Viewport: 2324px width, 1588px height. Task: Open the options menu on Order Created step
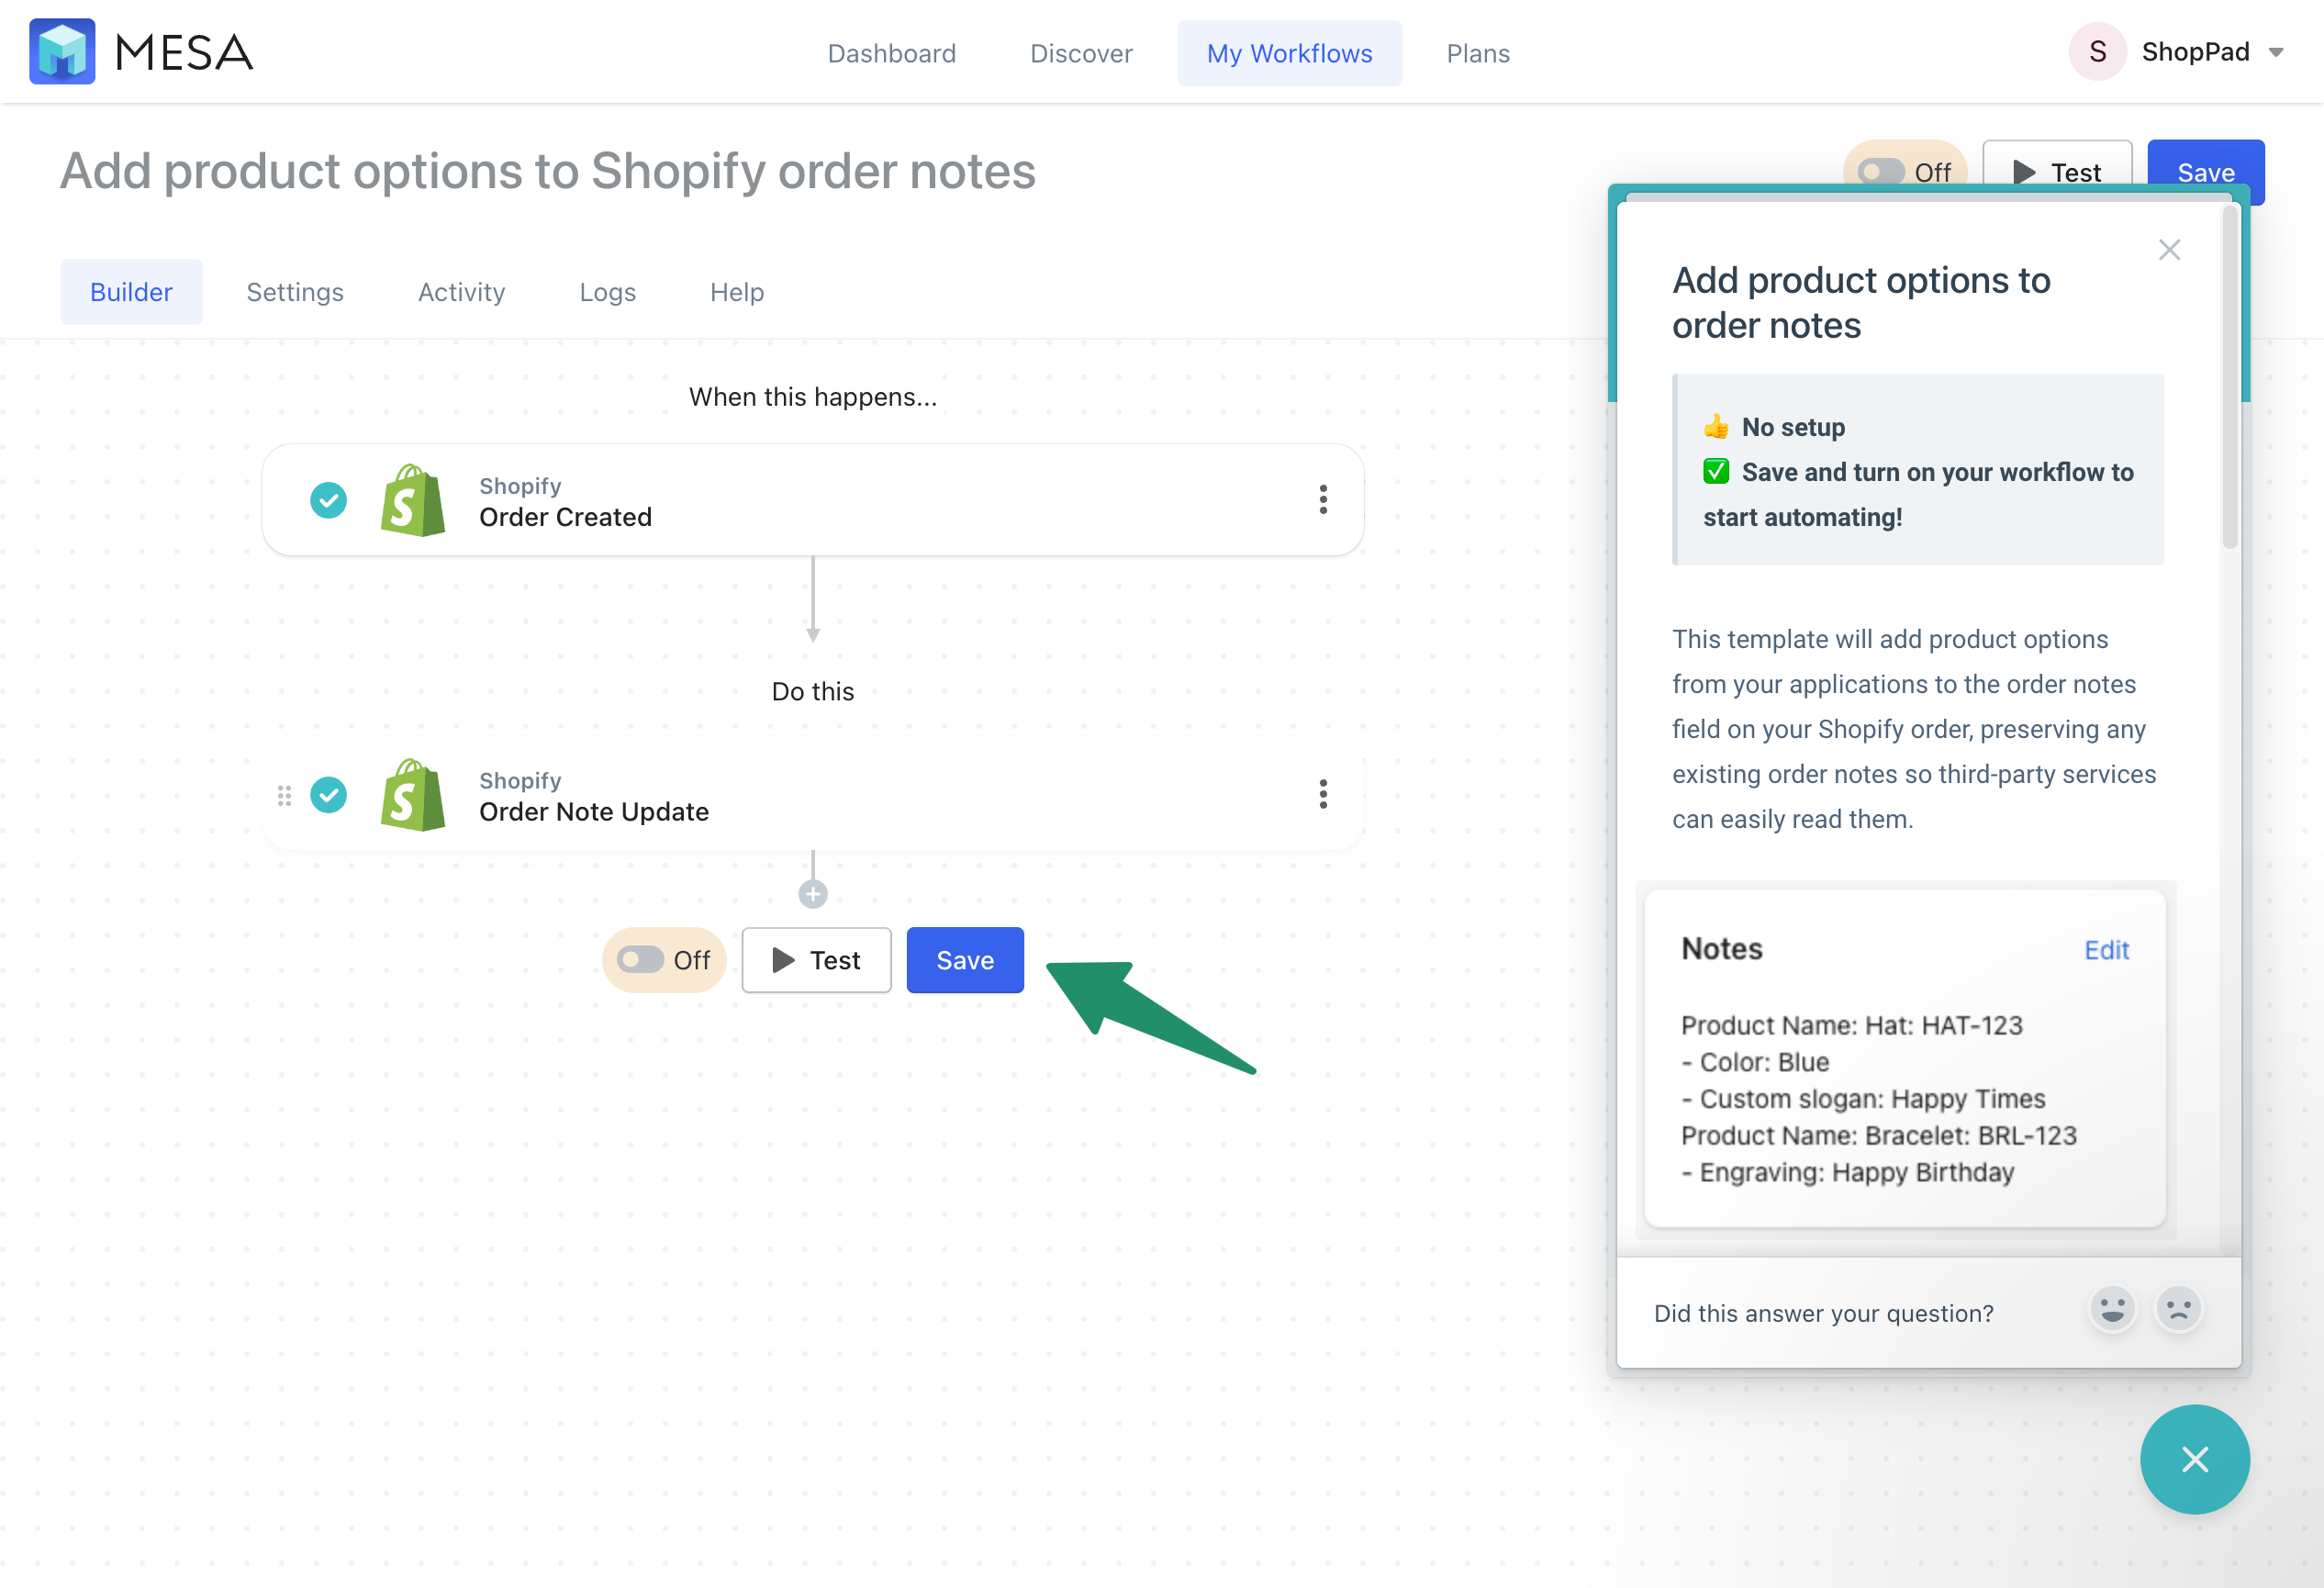click(x=1323, y=500)
